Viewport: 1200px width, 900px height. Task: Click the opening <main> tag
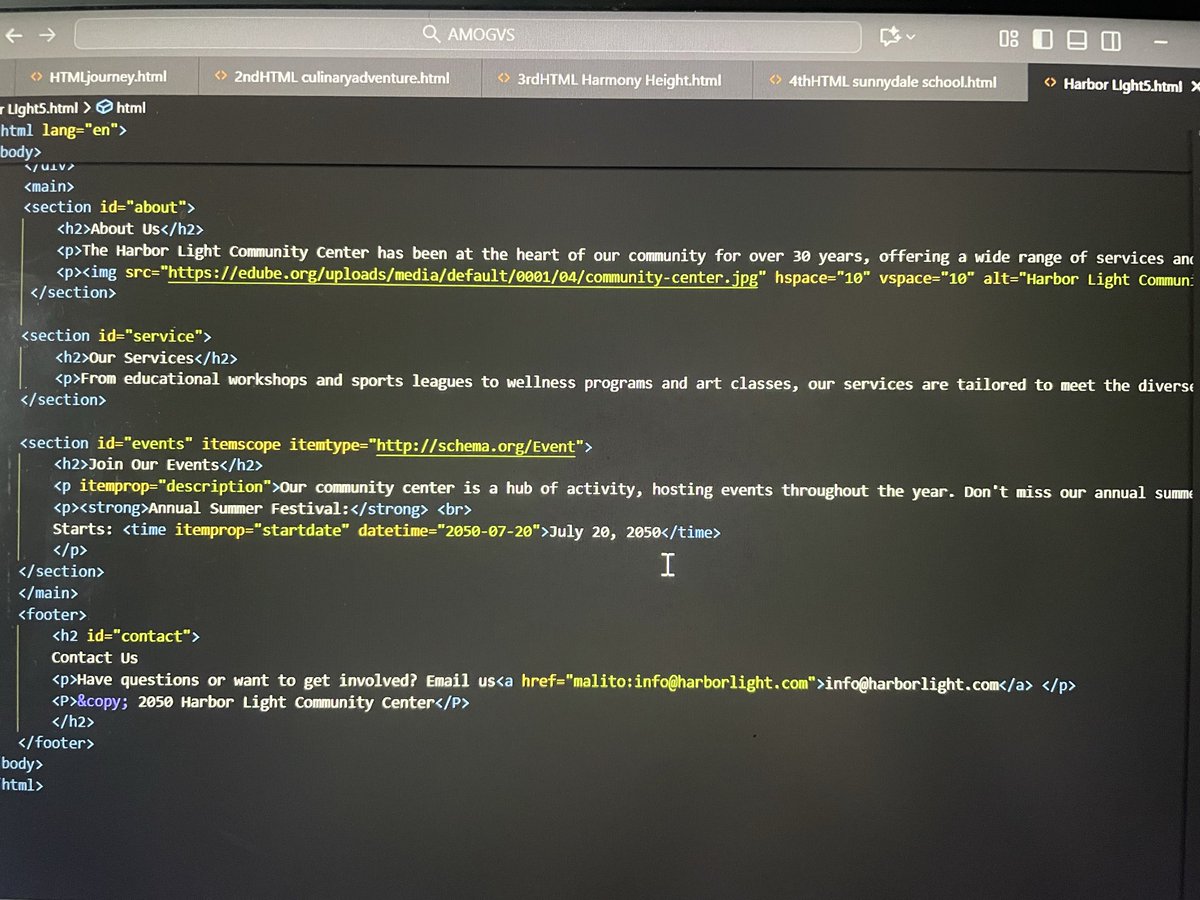click(49, 186)
